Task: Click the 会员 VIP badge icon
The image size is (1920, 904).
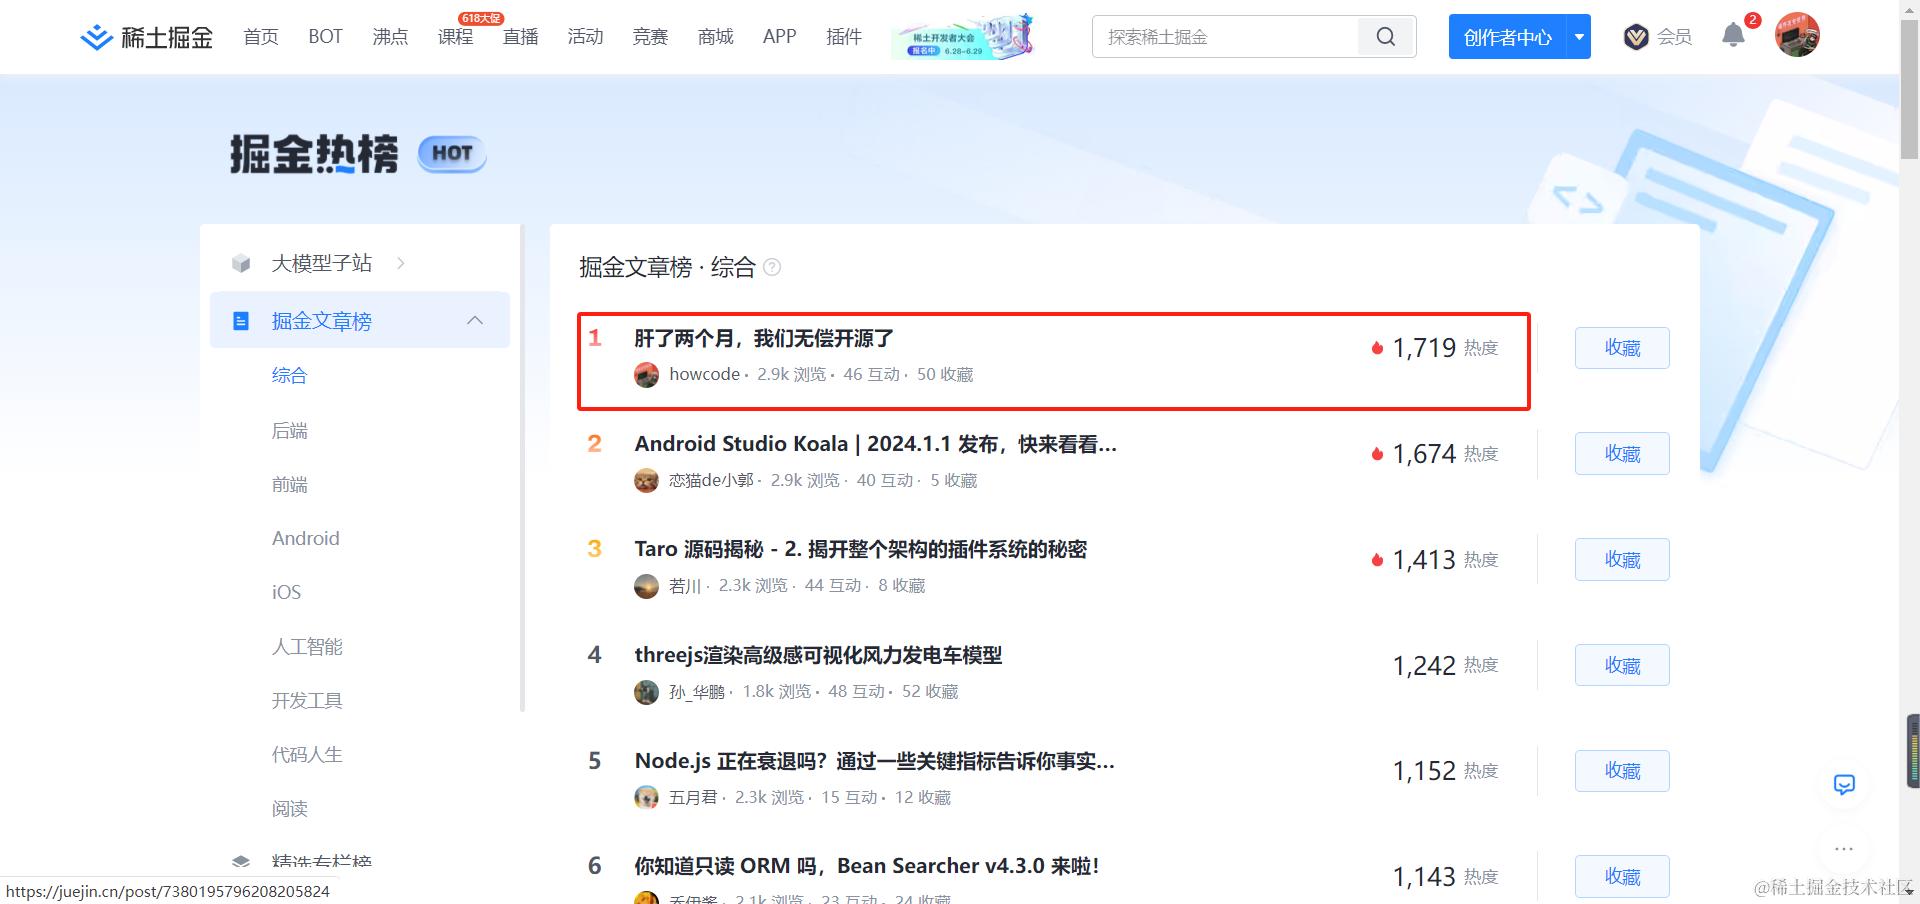Action: point(1636,37)
